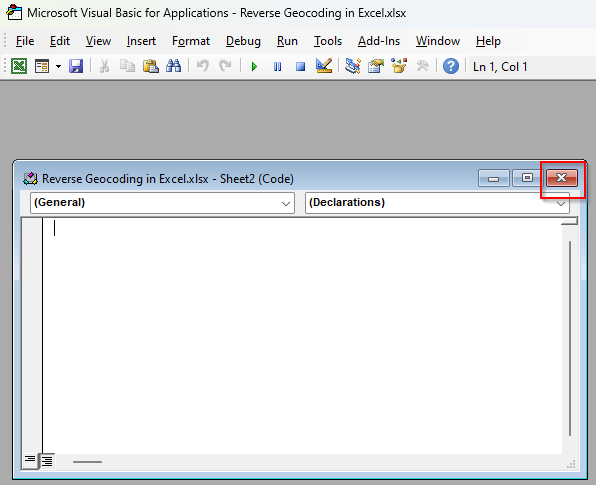The width and height of the screenshot is (596, 485).
Task: Click the Toolbox wrench icon
Action: click(422, 67)
